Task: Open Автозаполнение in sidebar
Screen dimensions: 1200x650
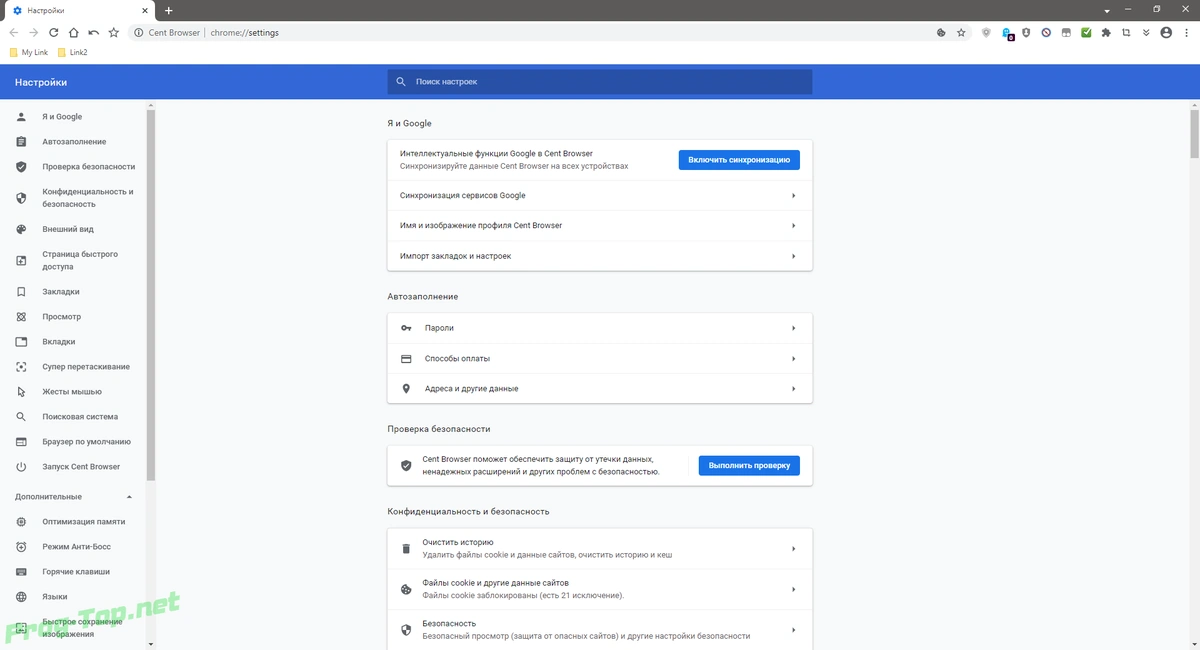Action: point(73,142)
